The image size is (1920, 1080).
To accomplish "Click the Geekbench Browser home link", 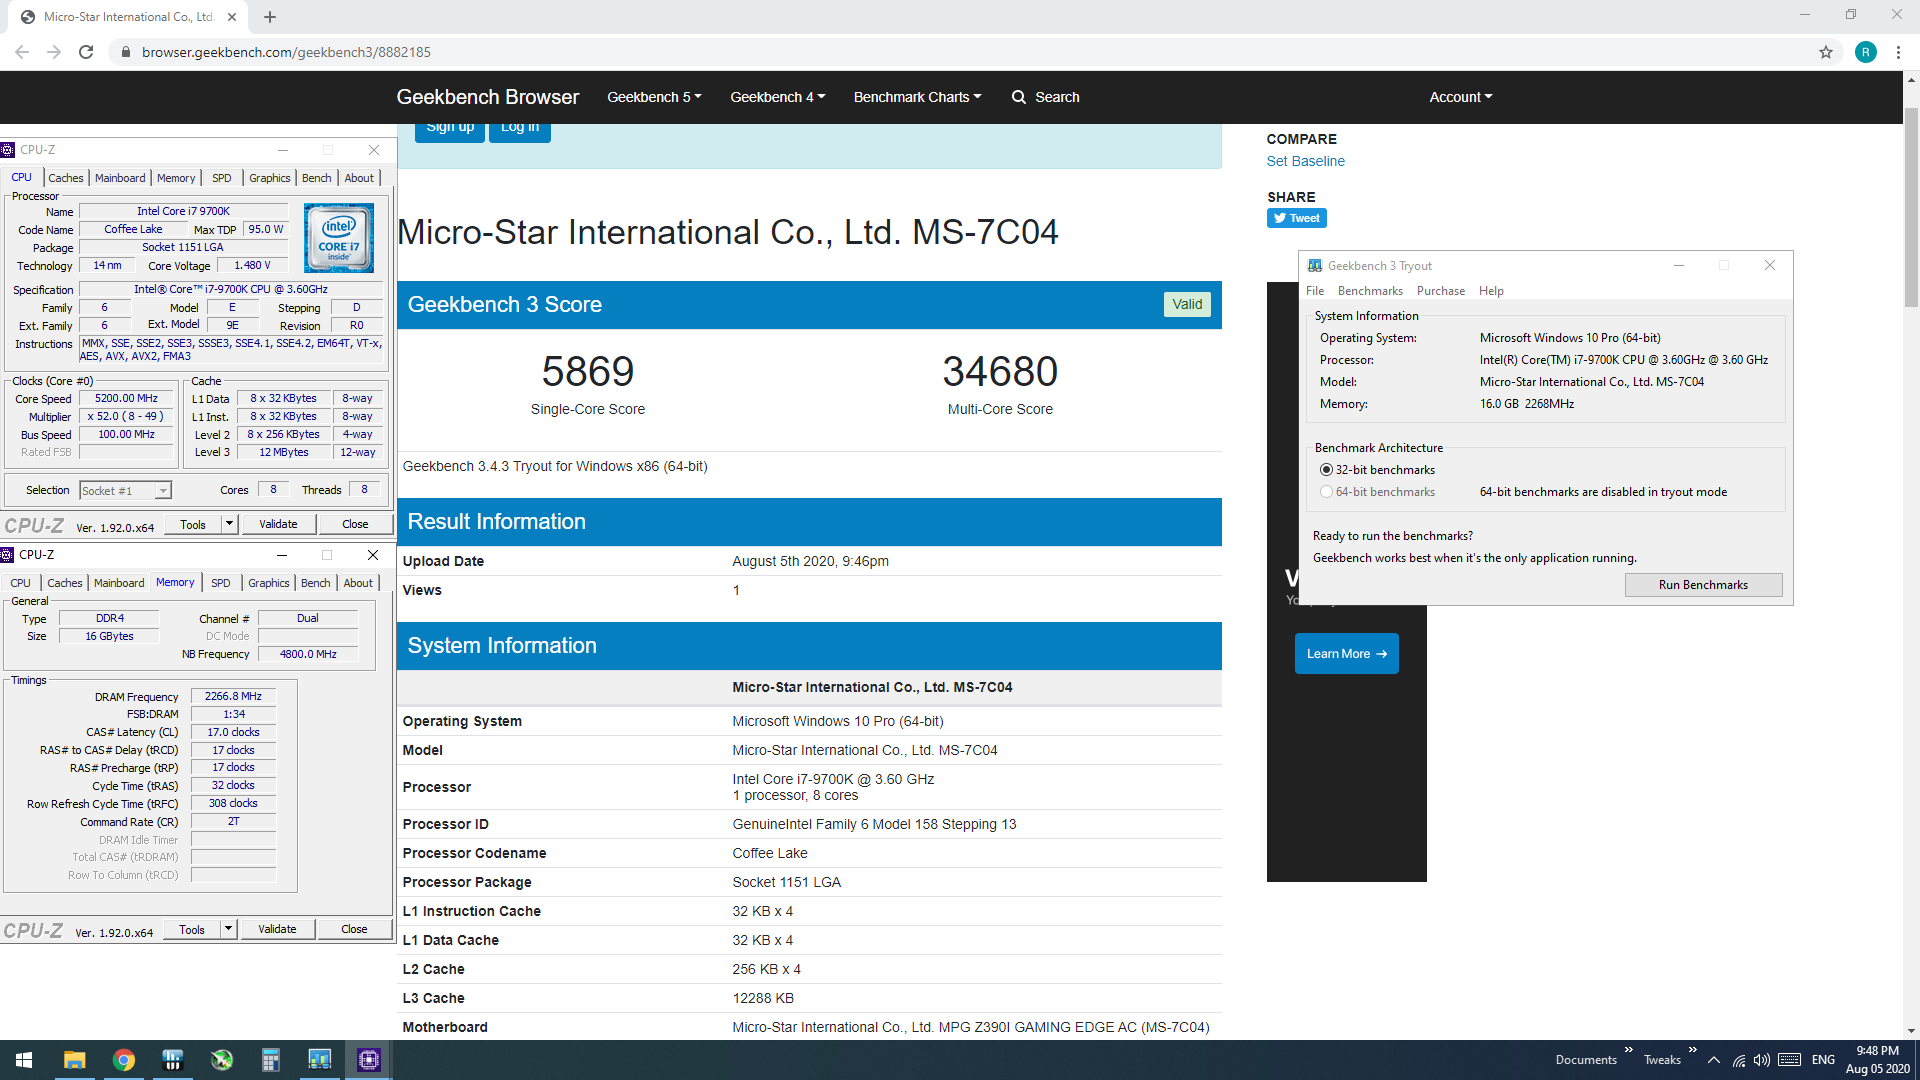I will click(487, 97).
